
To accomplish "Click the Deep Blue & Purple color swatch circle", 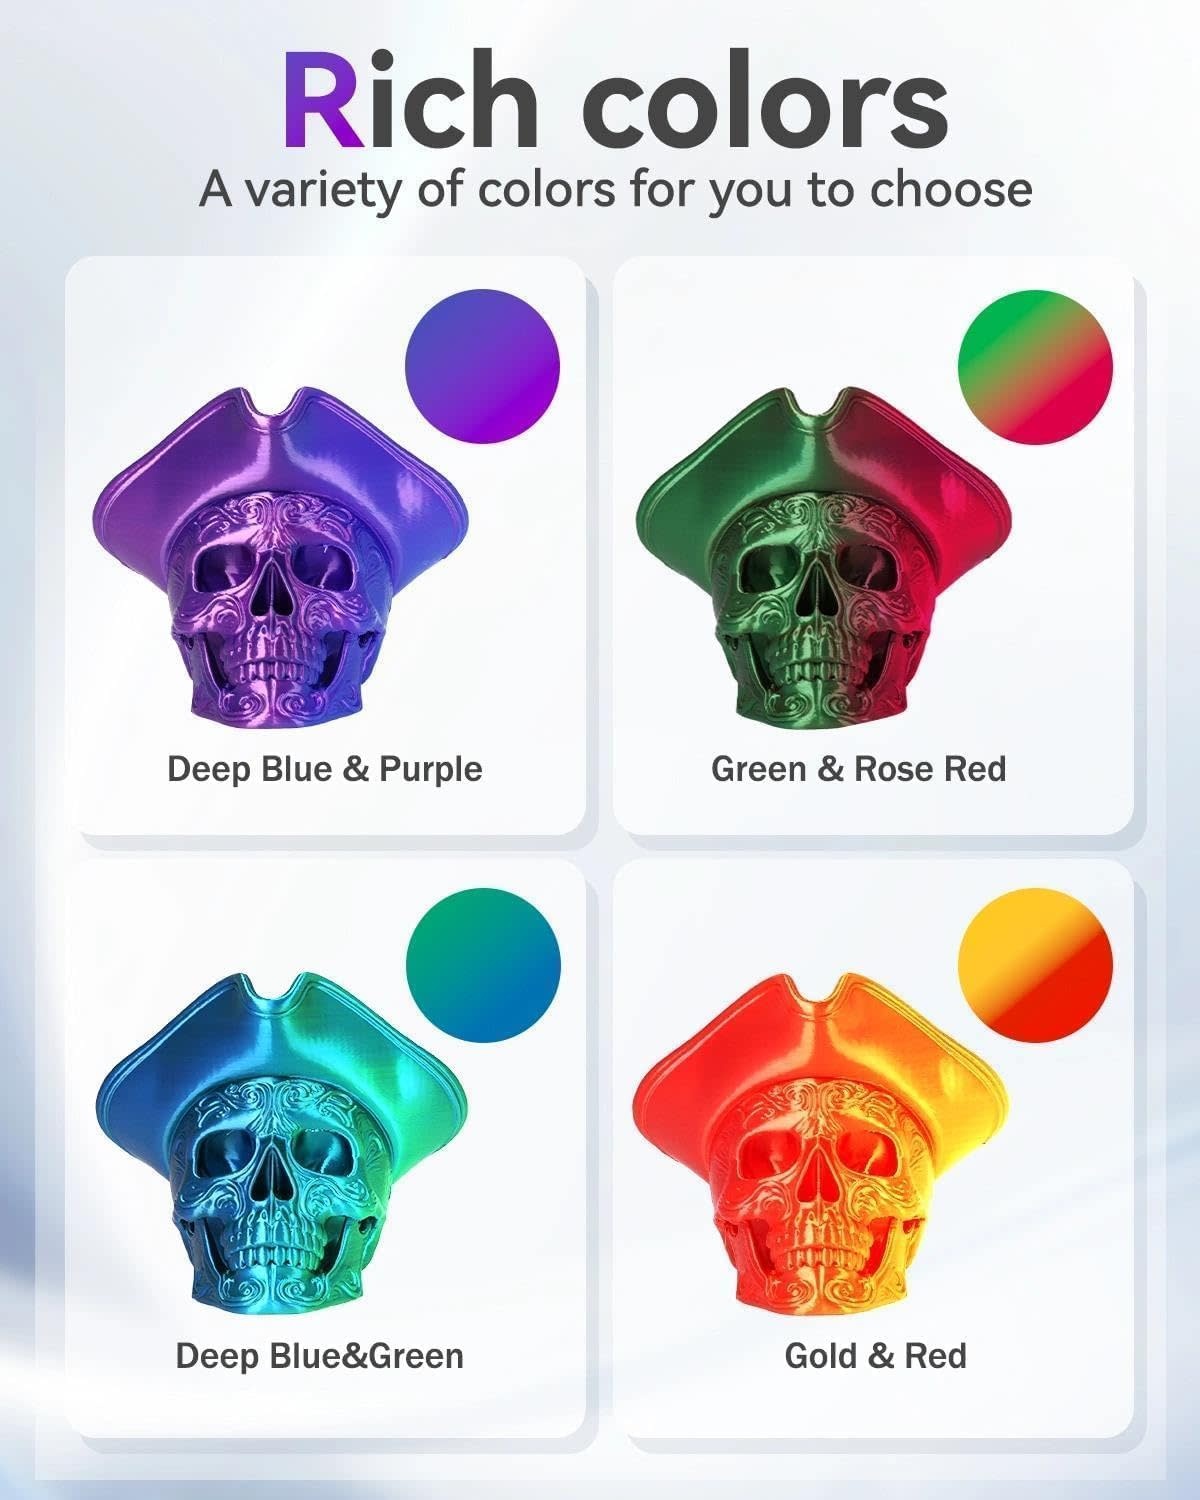I will point(482,365).
